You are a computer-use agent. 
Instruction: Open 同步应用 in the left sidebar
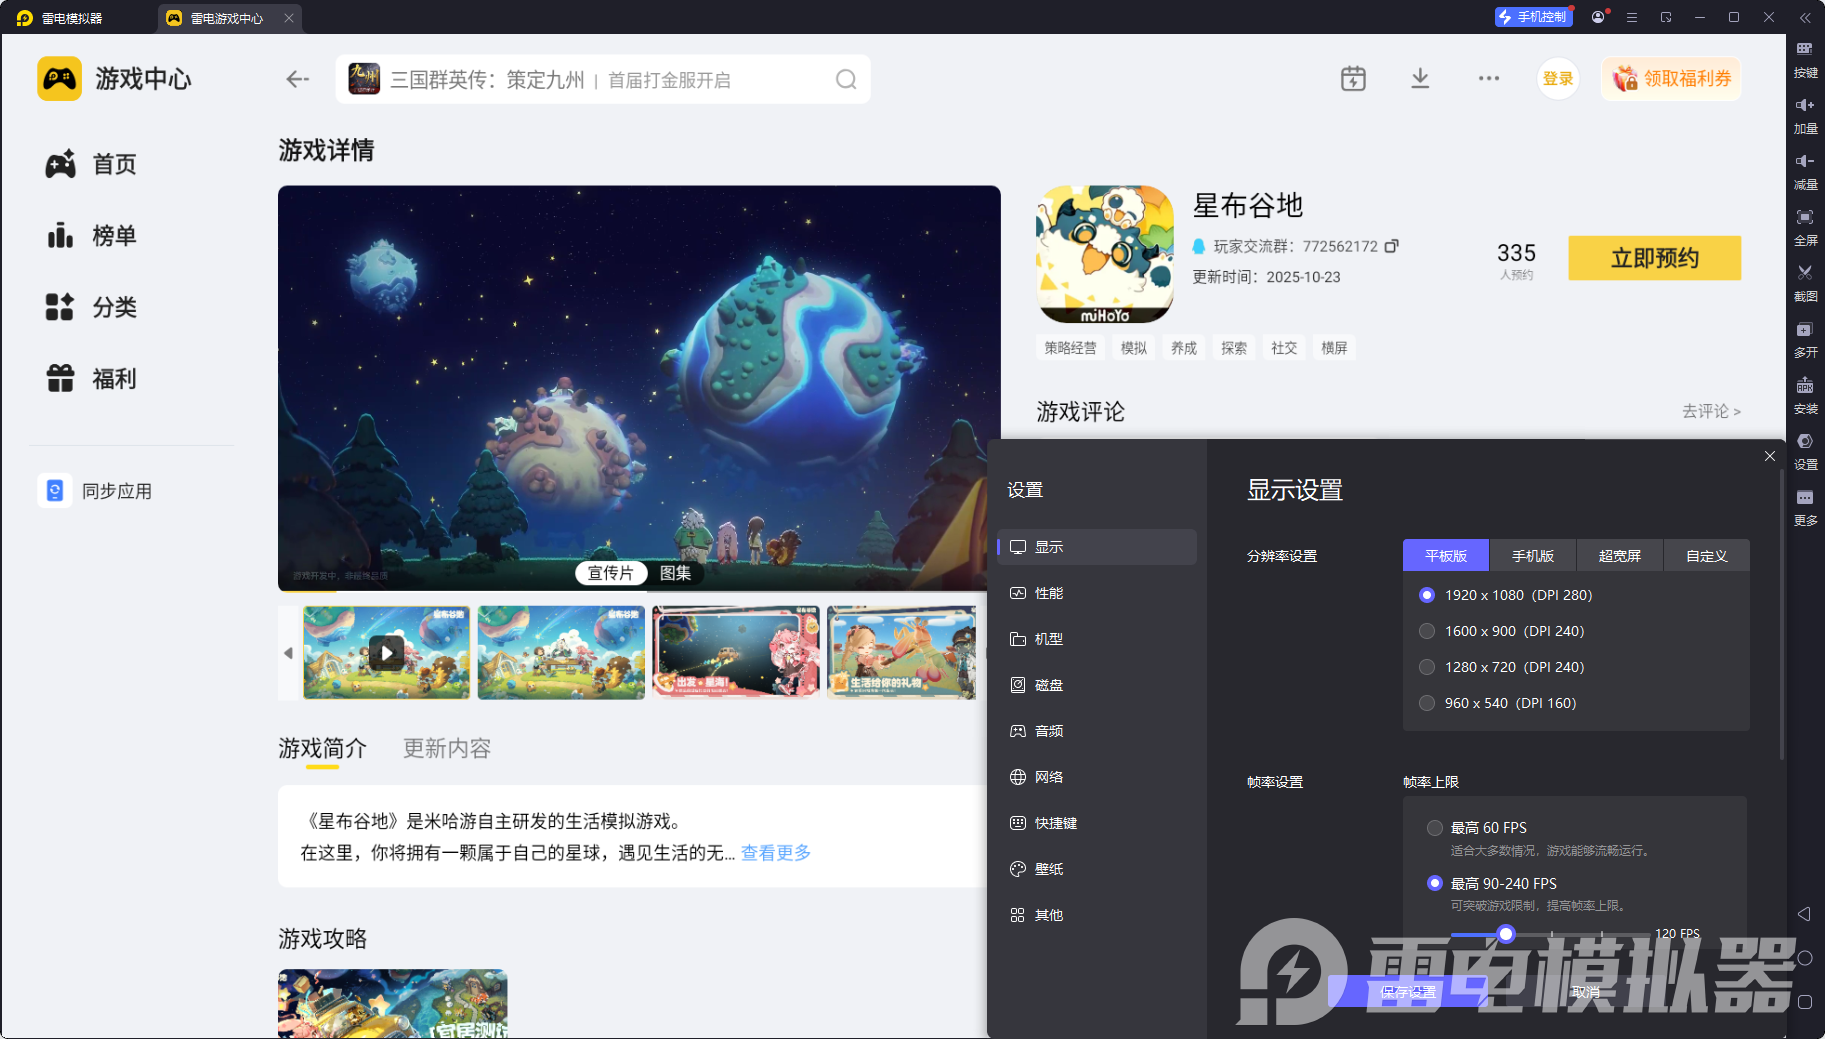[x=96, y=491]
